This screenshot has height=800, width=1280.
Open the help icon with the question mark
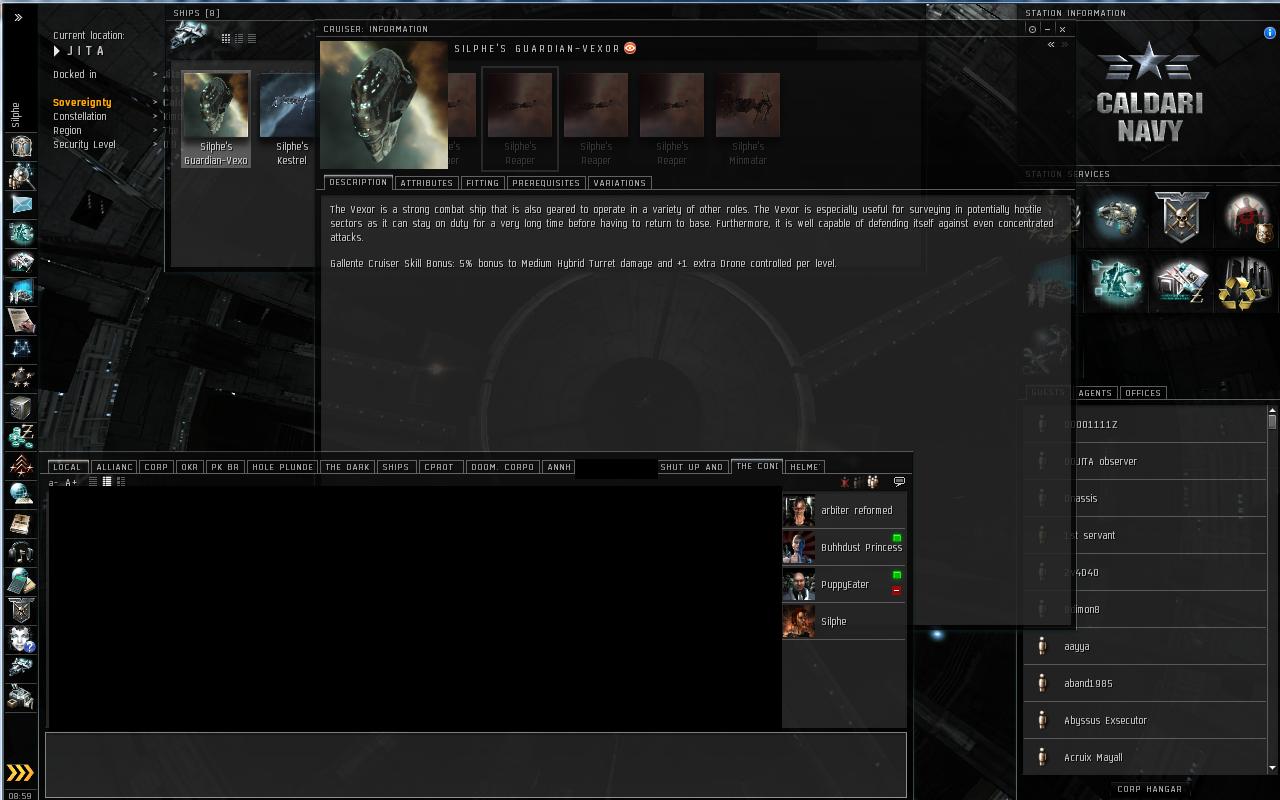click(21, 639)
